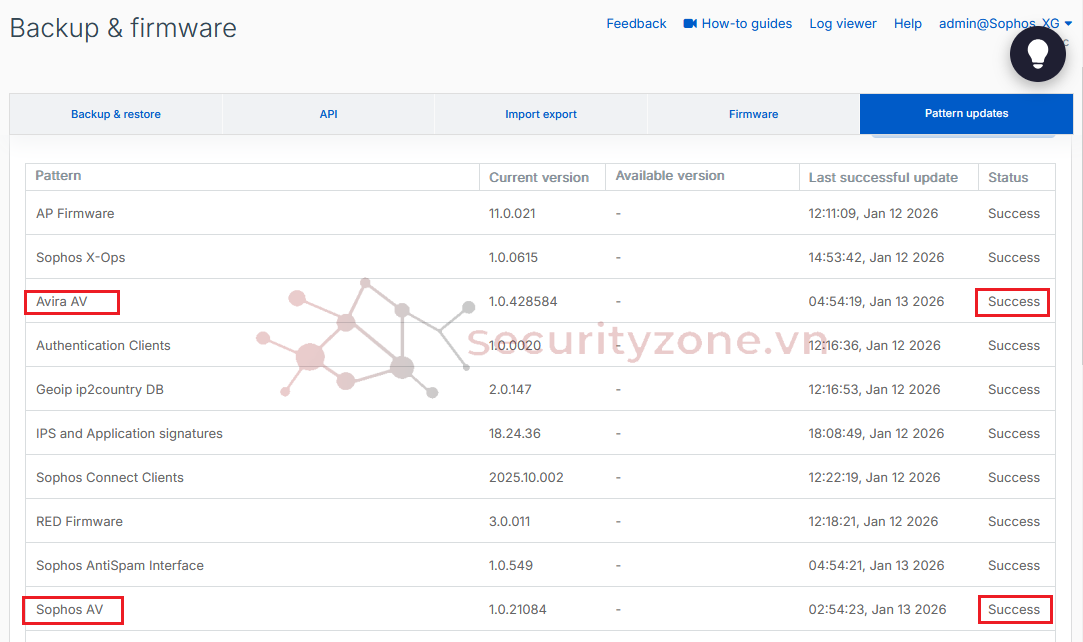
Task: Click the Status column header
Action: tap(1007, 177)
